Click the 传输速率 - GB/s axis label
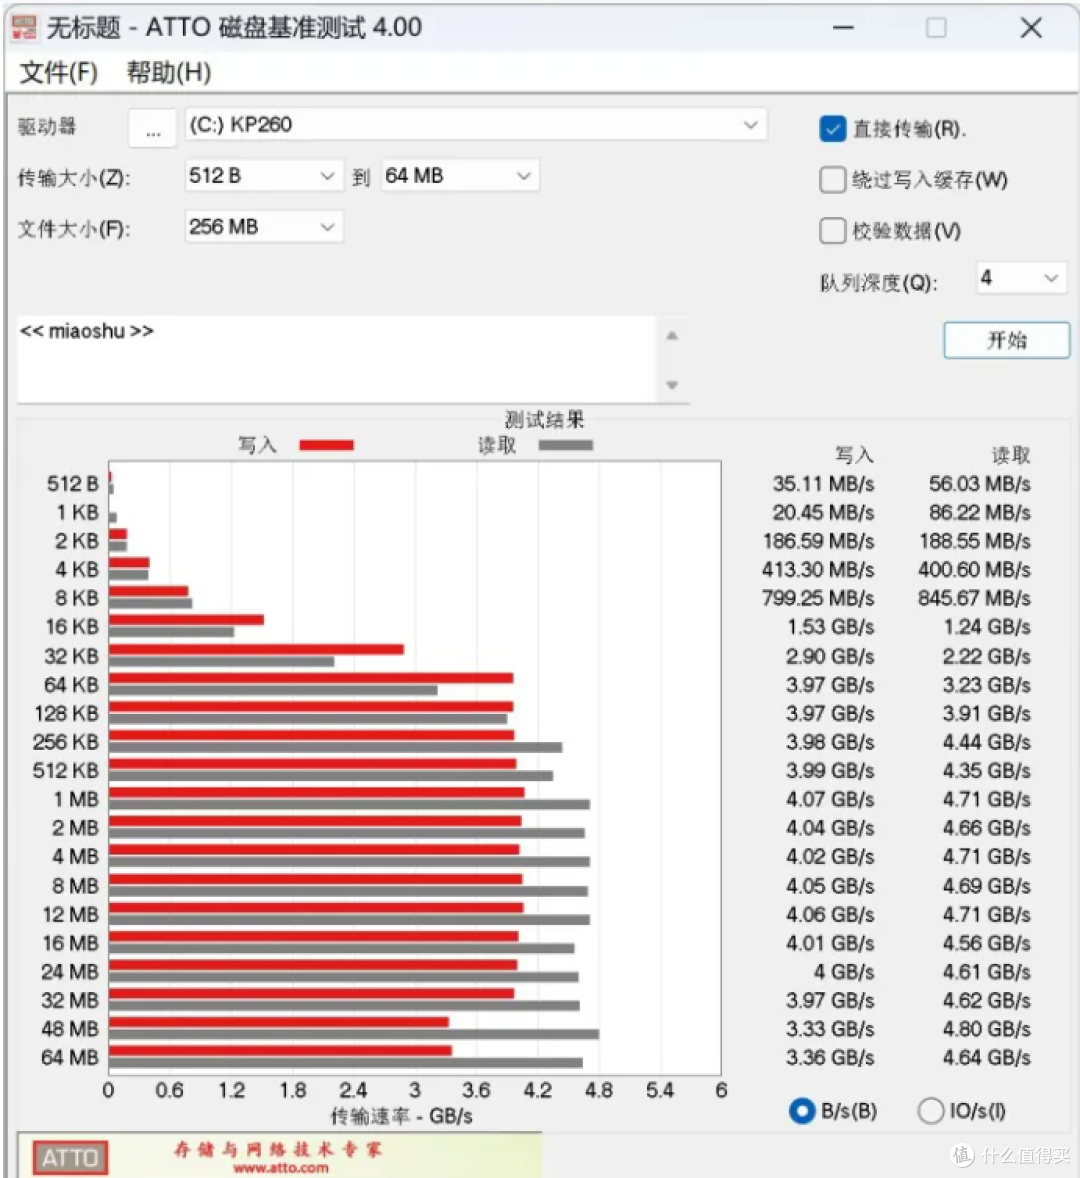This screenshot has width=1080, height=1178. (x=402, y=1116)
